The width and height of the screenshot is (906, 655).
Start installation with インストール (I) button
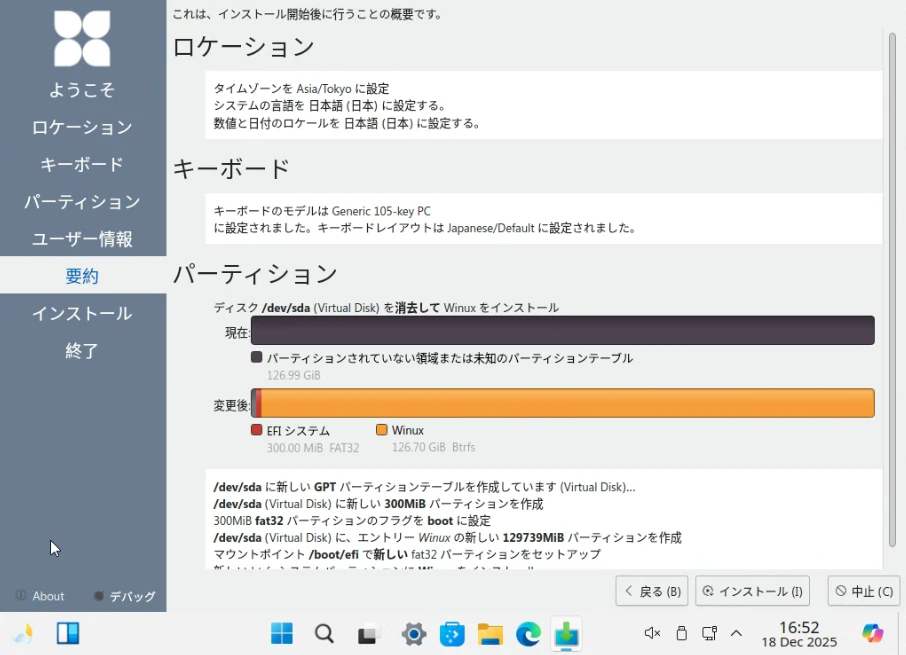(752, 591)
